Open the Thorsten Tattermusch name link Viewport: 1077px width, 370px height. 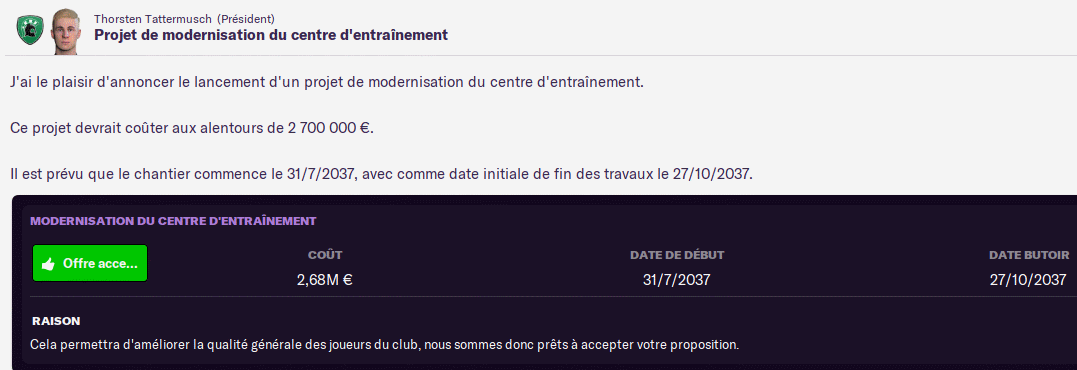152,19
